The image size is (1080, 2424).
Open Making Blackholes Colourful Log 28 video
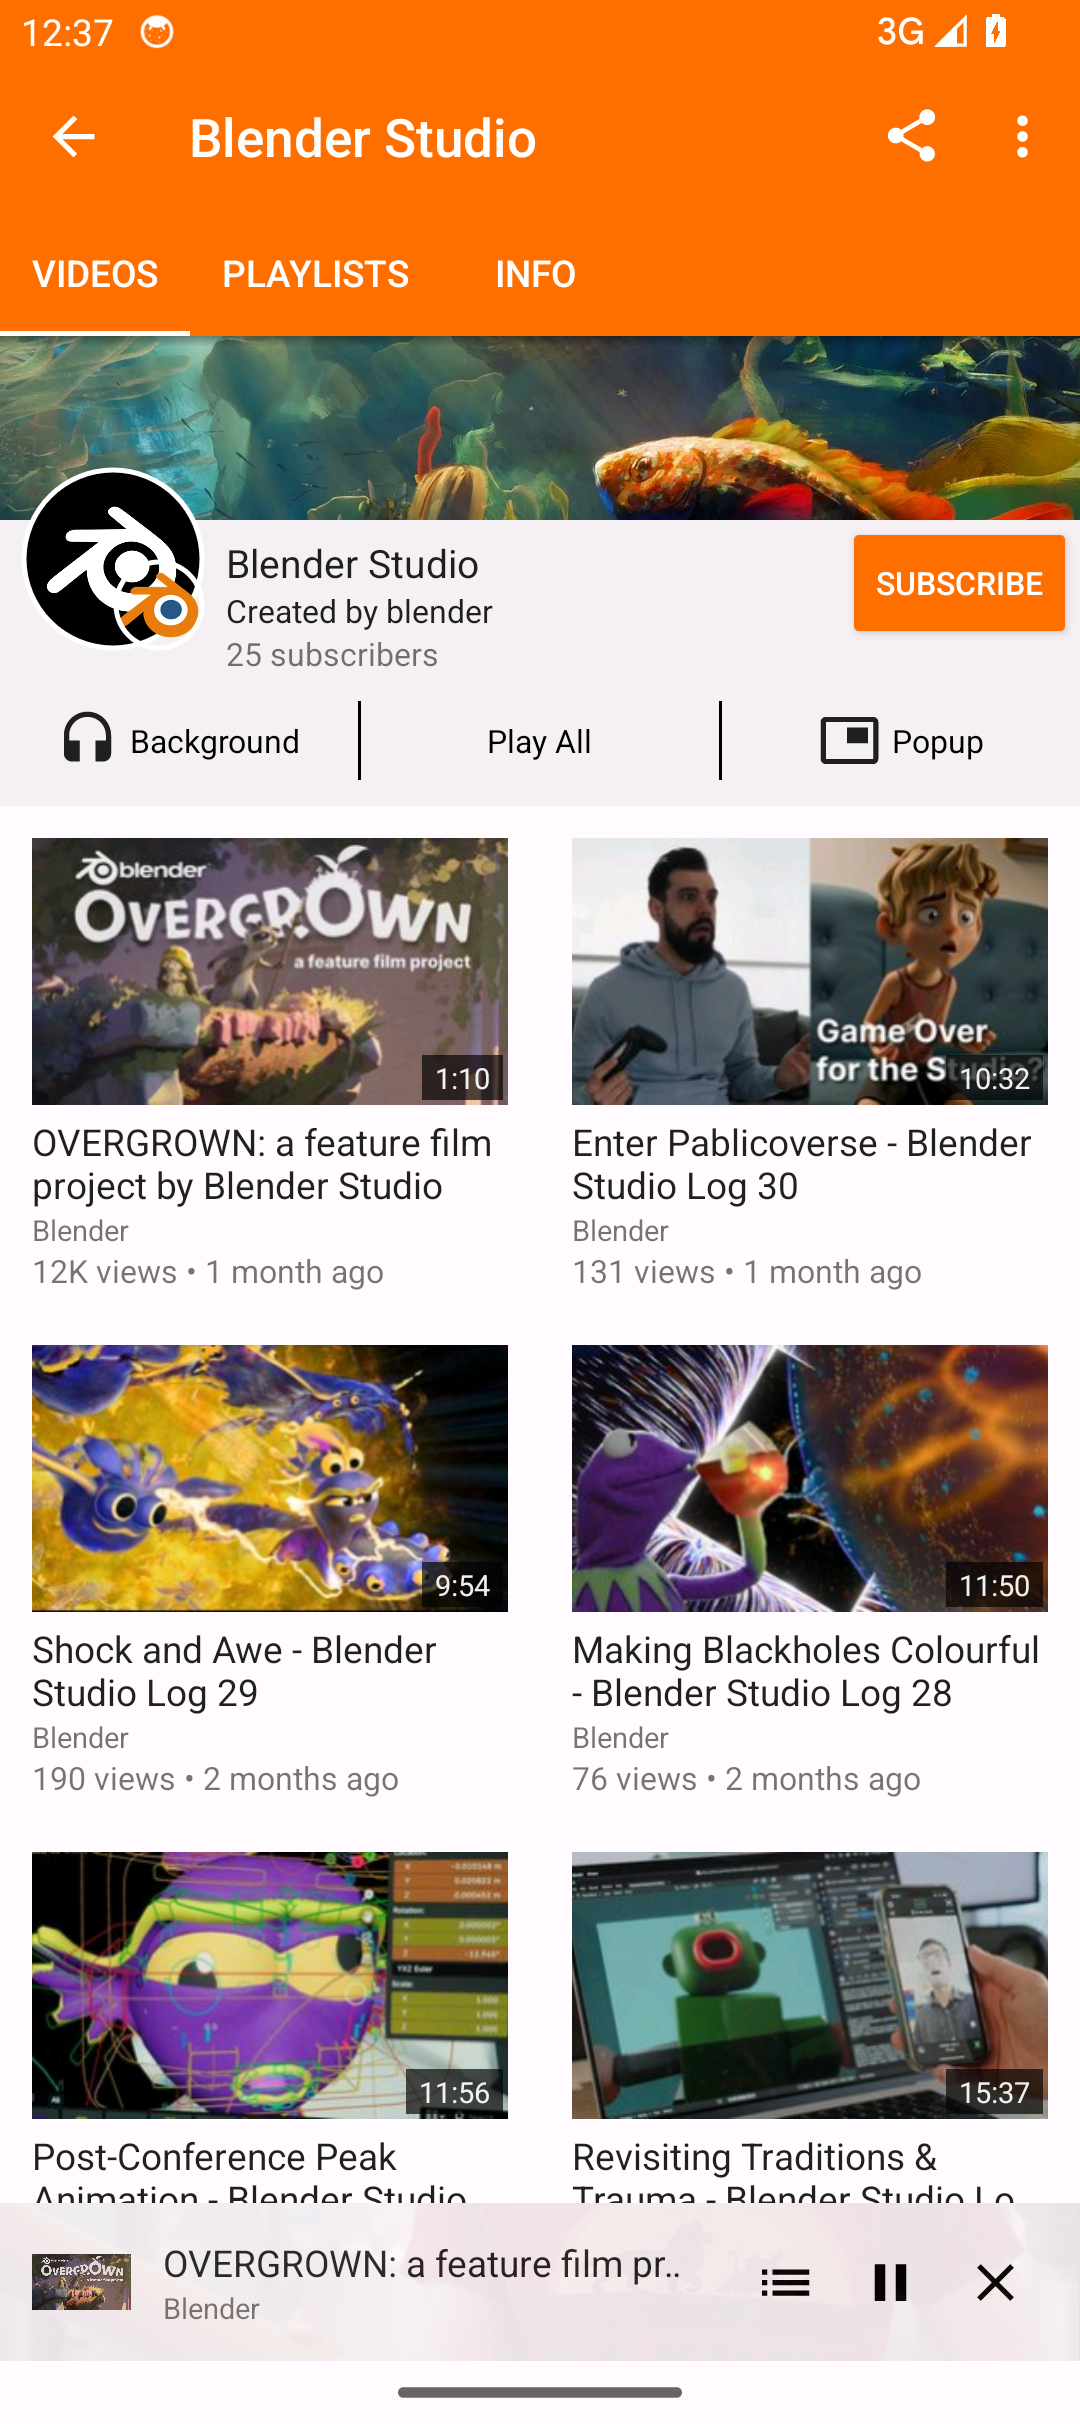(810, 1478)
